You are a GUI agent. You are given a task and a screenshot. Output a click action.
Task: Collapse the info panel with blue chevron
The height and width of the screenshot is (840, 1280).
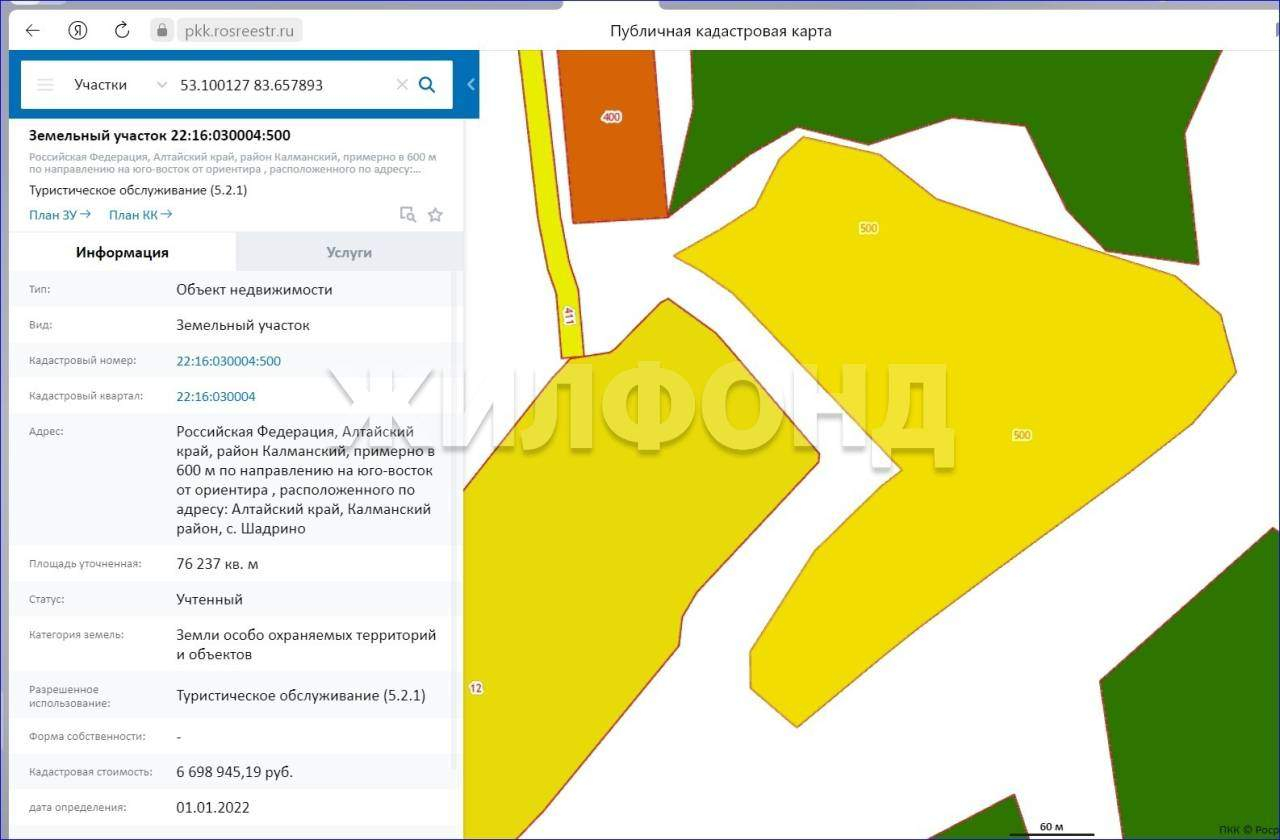(x=471, y=84)
